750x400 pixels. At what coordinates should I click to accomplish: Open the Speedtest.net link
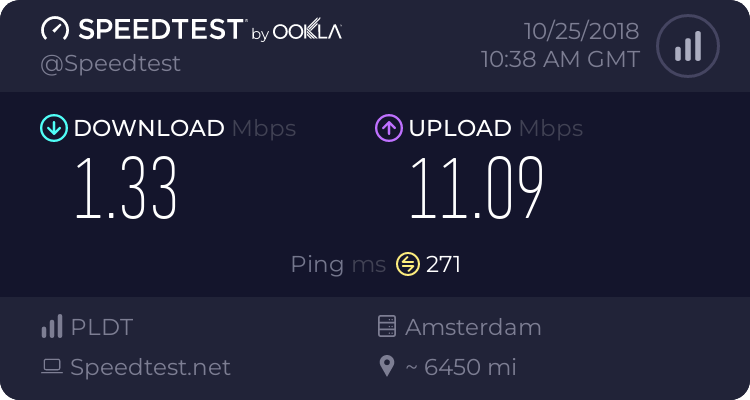150,367
